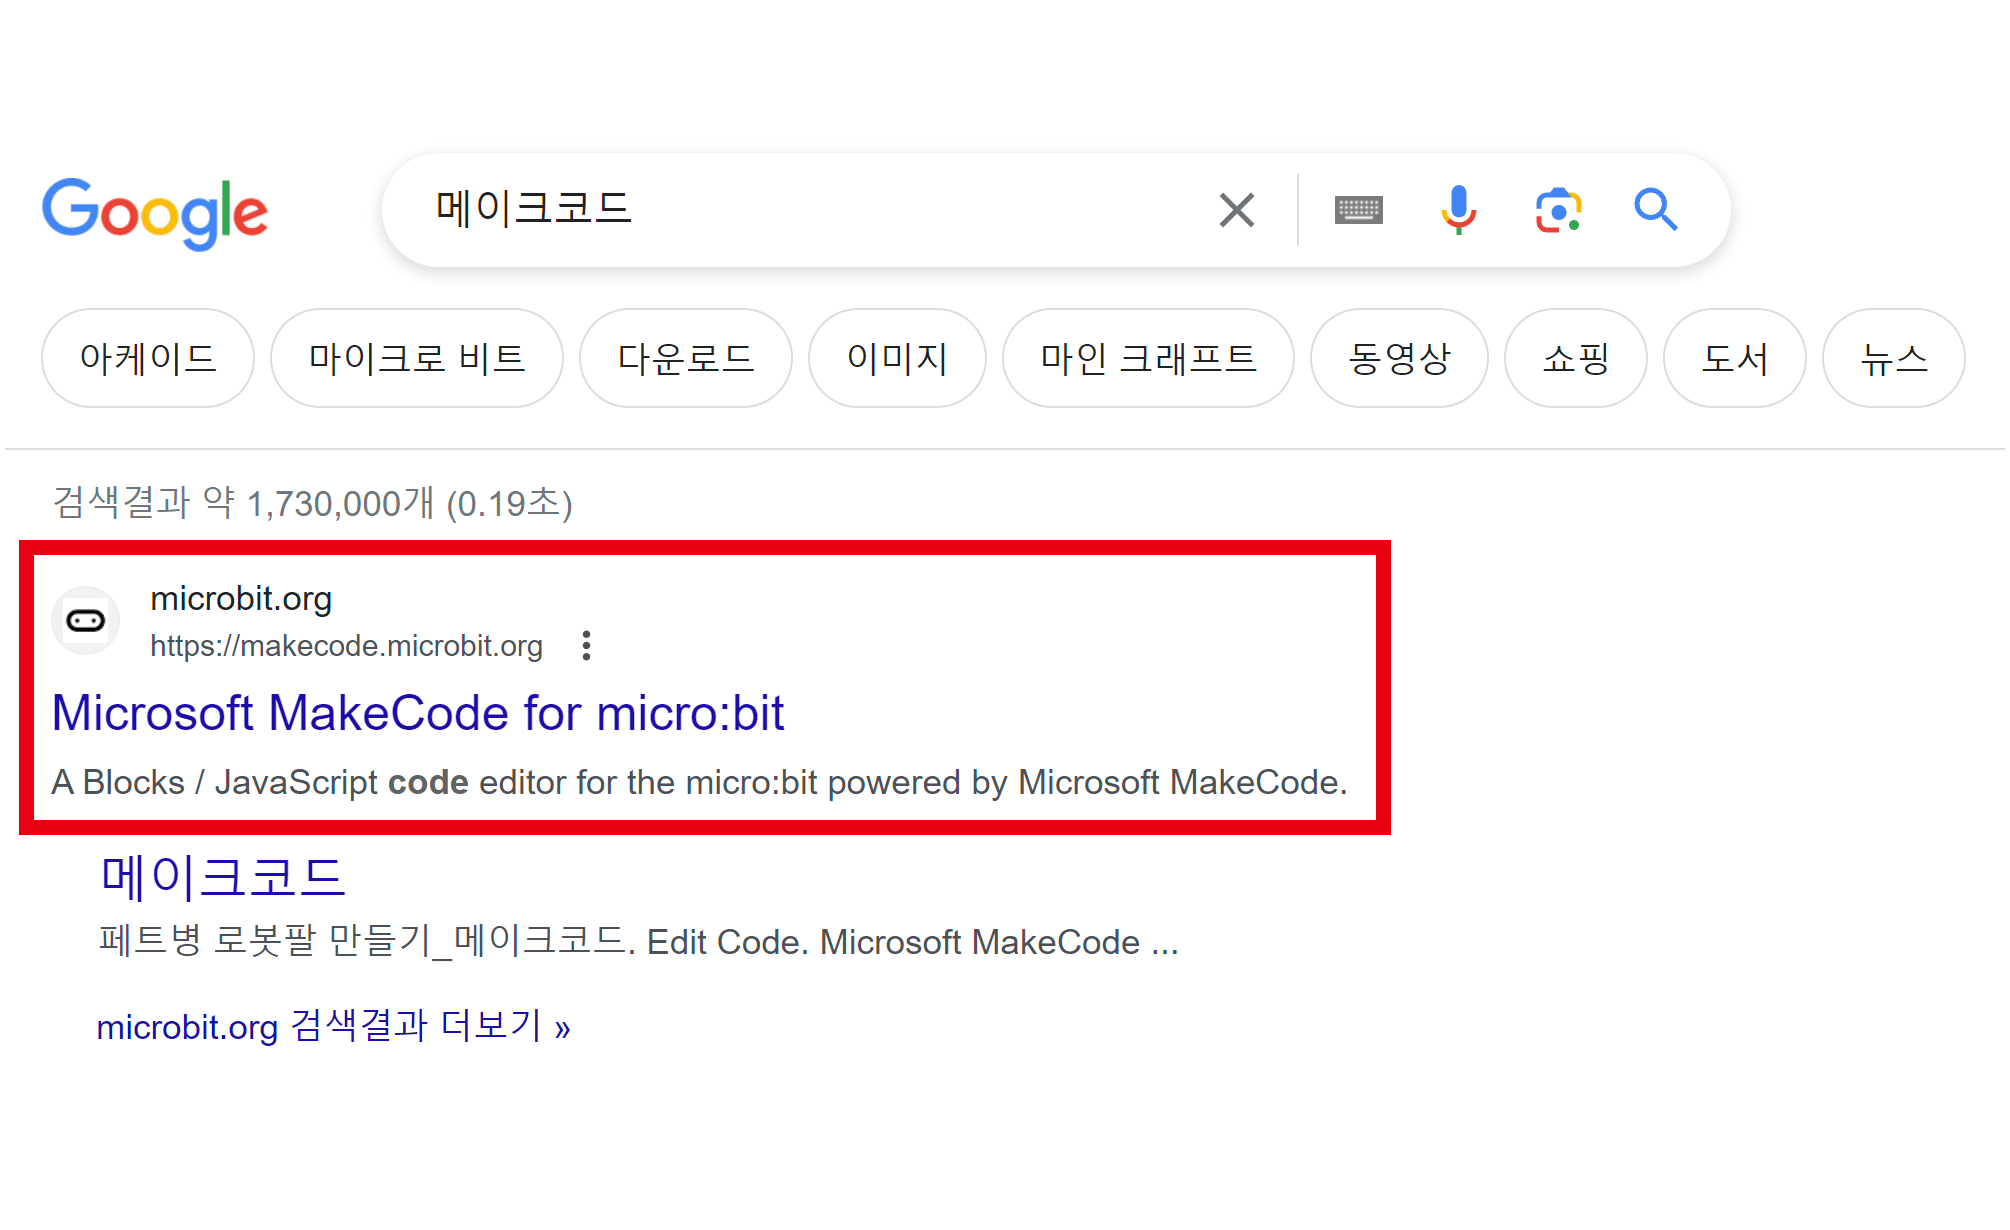
Task: Clear the search box with X icon
Action: [1237, 210]
